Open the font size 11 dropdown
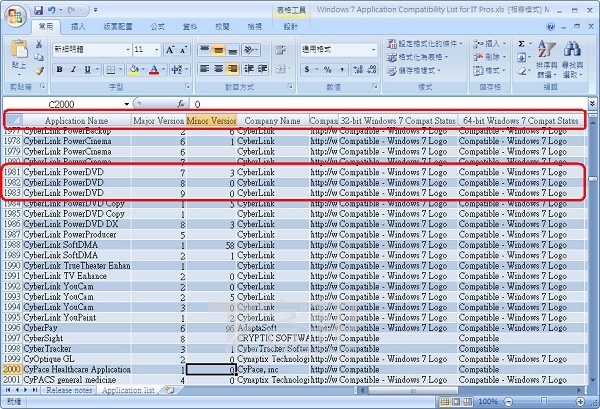 (157, 50)
